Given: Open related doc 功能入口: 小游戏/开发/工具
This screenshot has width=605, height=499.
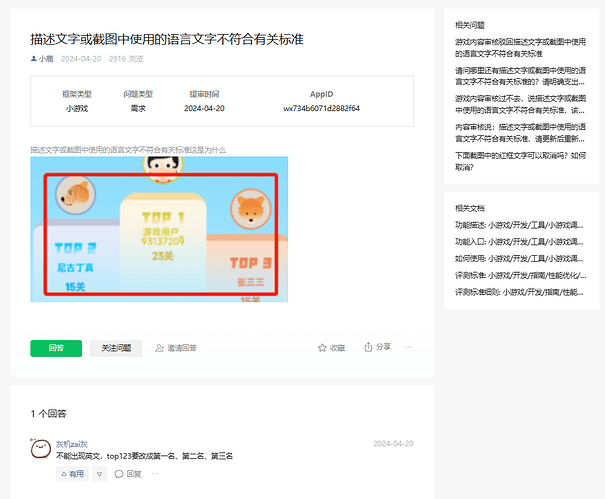Looking at the screenshot, I should pyautogui.click(x=519, y=242).
